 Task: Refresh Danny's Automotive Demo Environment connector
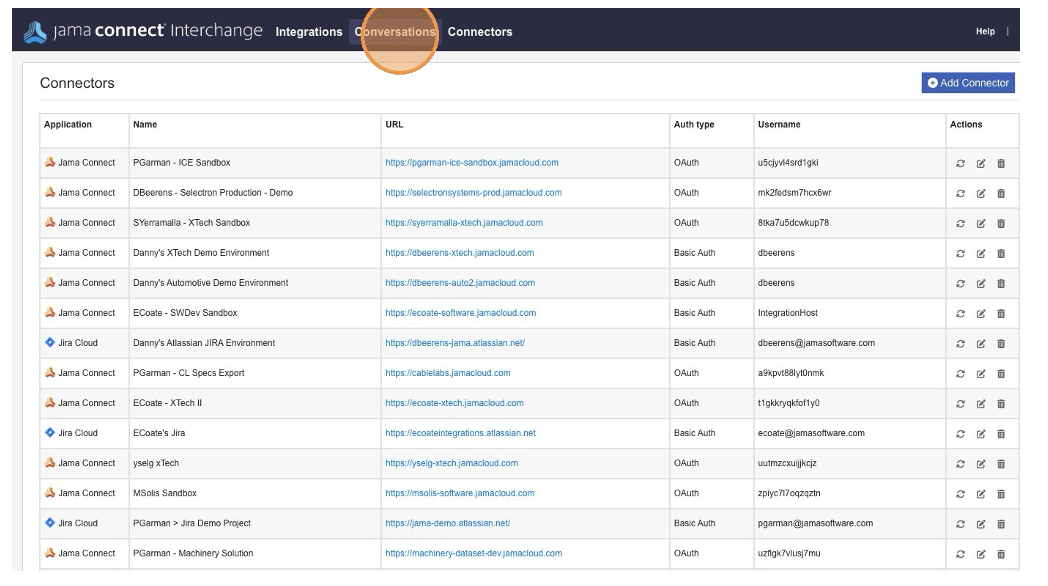pos(960,283)
